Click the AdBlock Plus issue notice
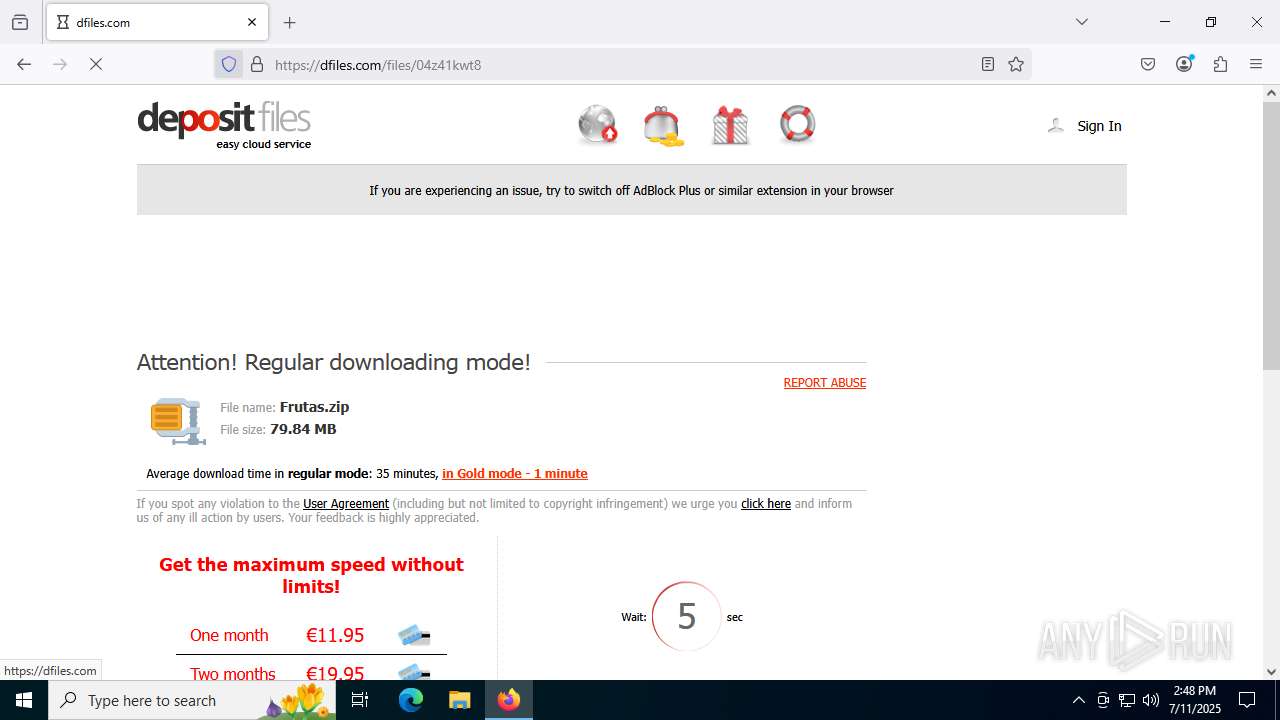 [632, 190]
